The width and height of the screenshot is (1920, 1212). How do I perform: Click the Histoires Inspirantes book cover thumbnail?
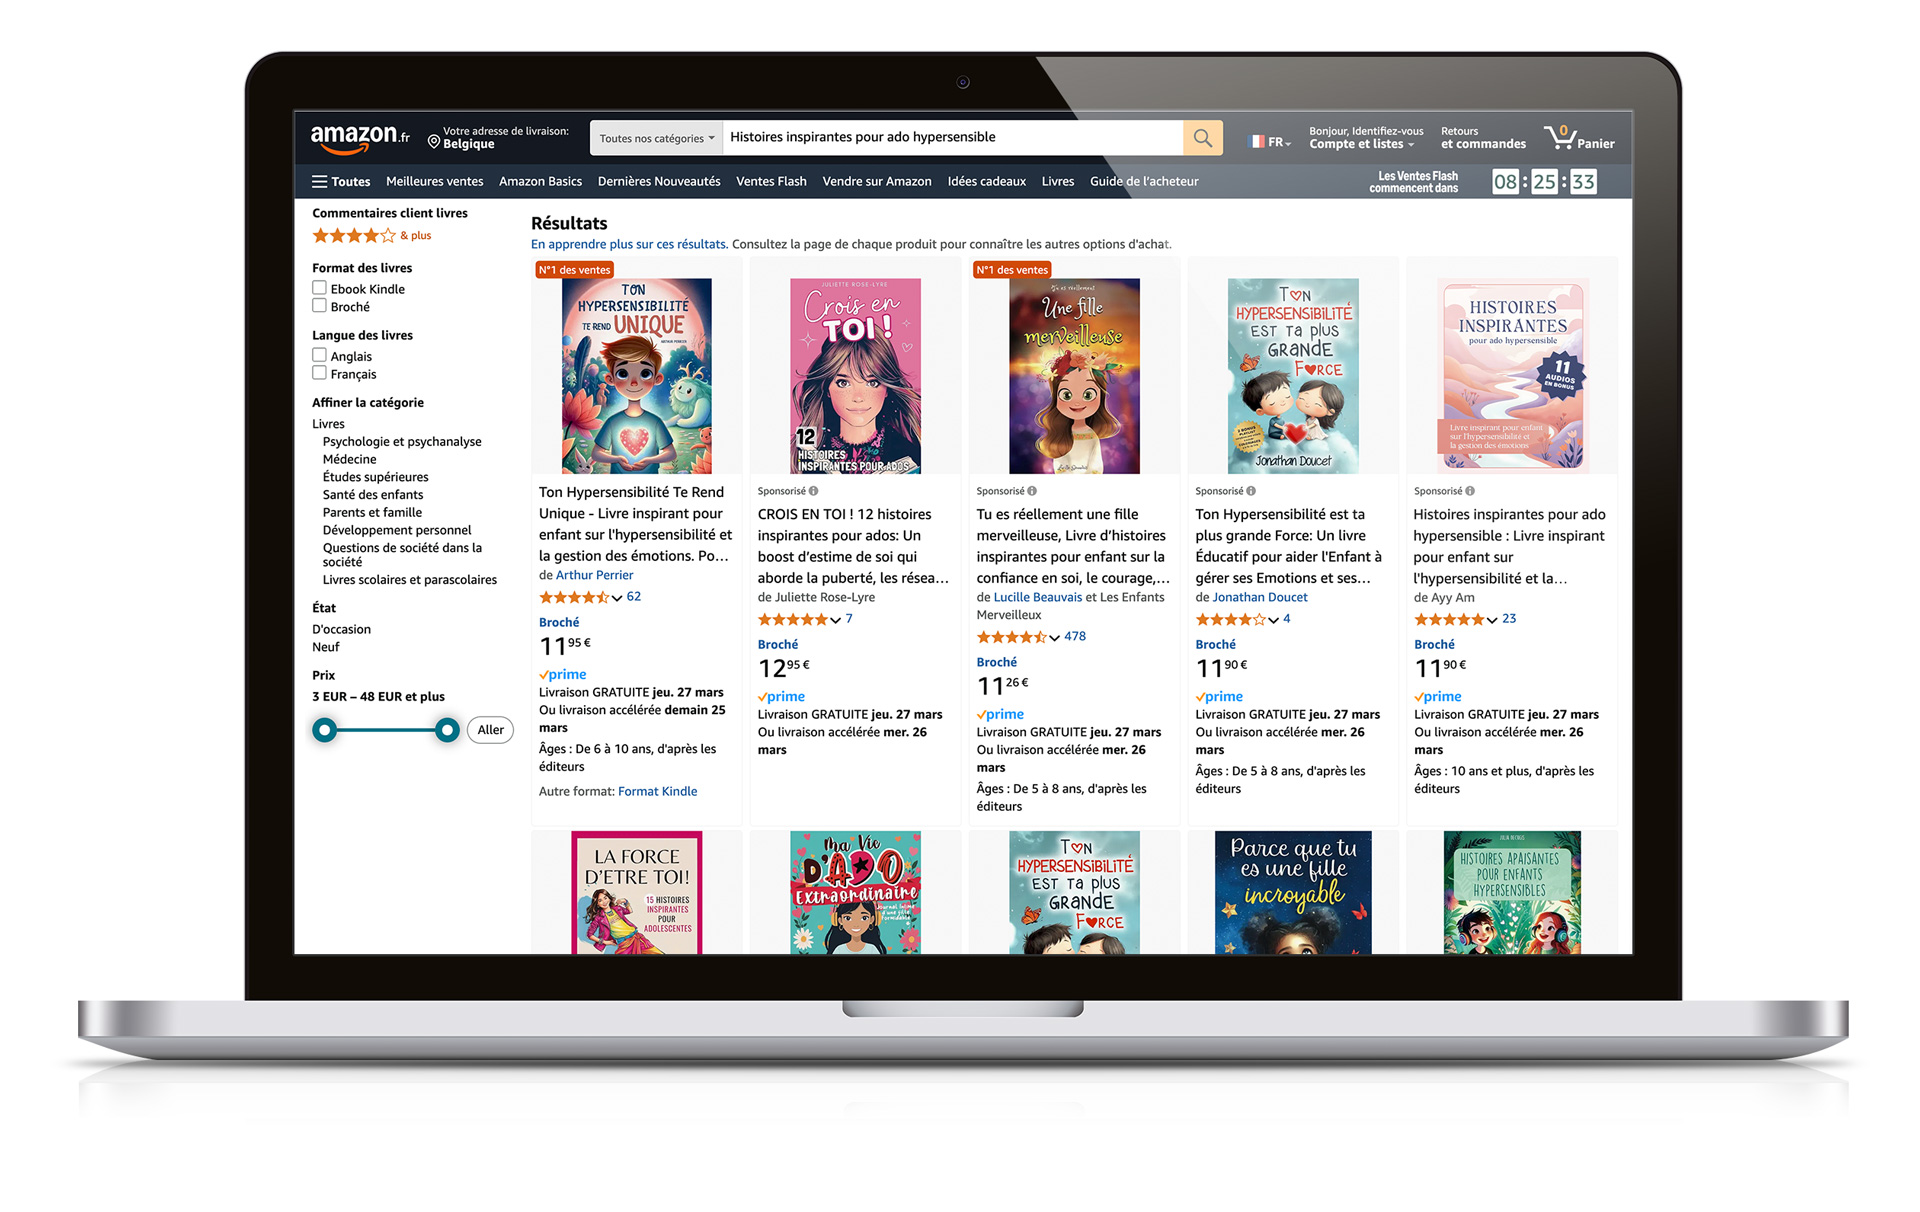point(1512,375)
